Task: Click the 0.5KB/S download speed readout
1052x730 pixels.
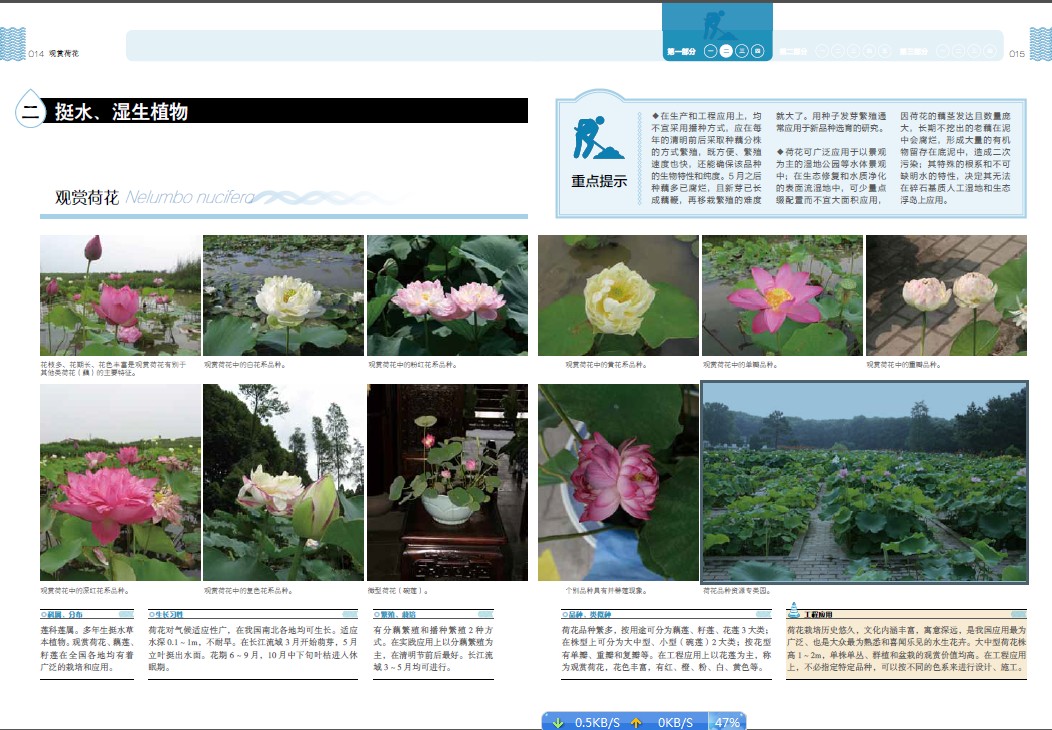Action: tap(597, 722)
